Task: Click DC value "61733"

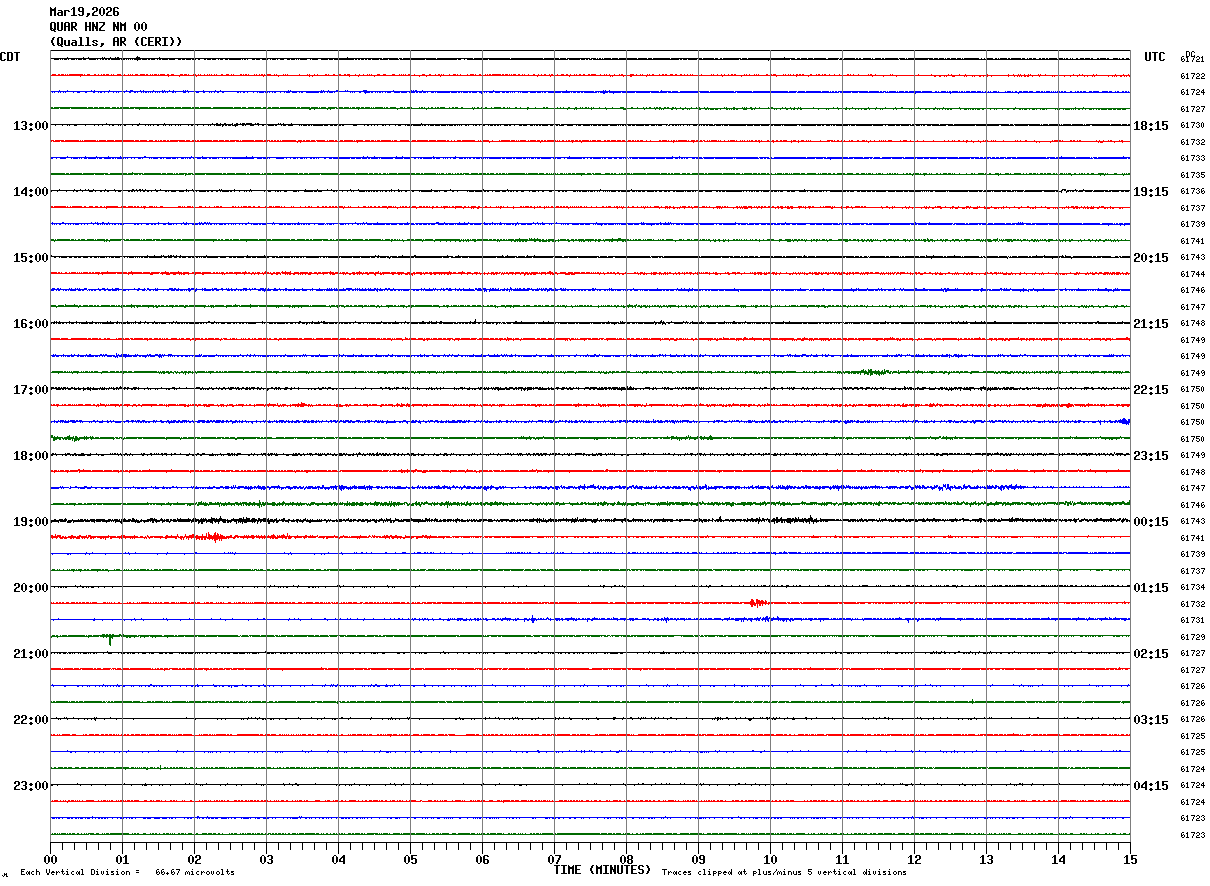Action: pyautogui.click(x=1193, y=159)
